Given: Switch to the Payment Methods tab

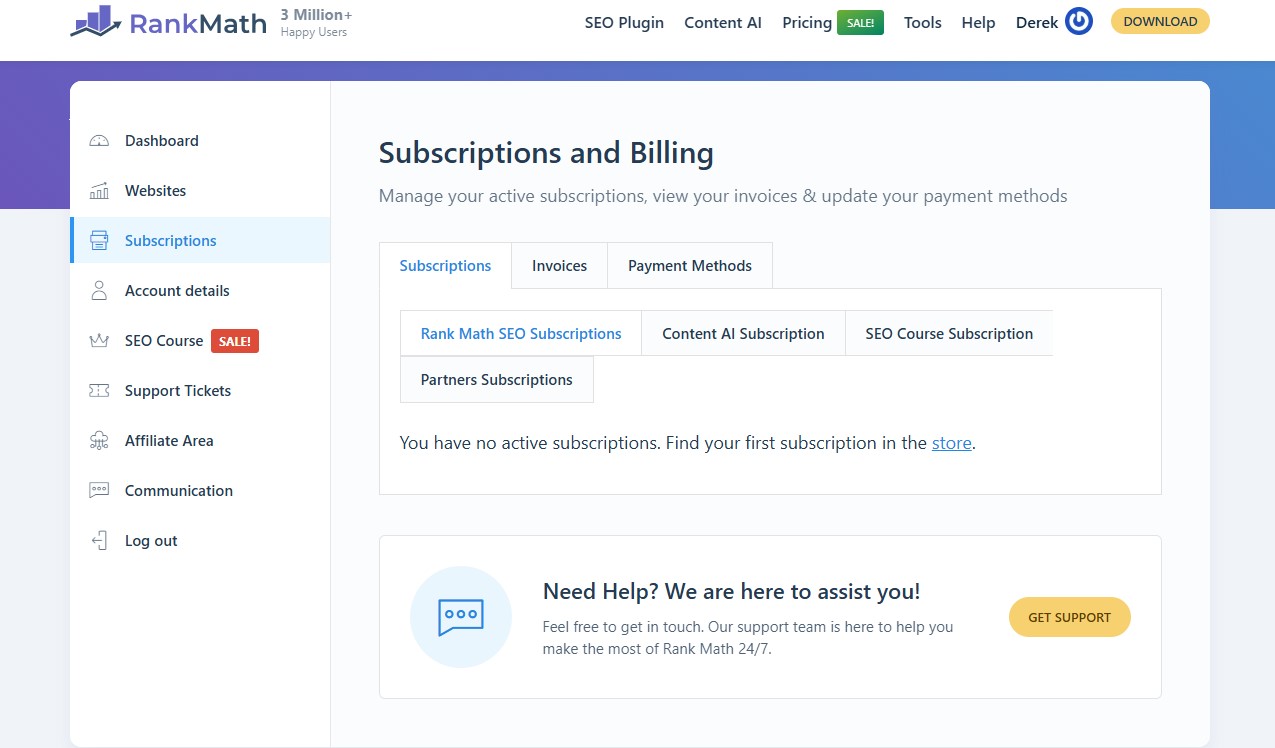Looking at the screenshot, I should click(690, 265).
